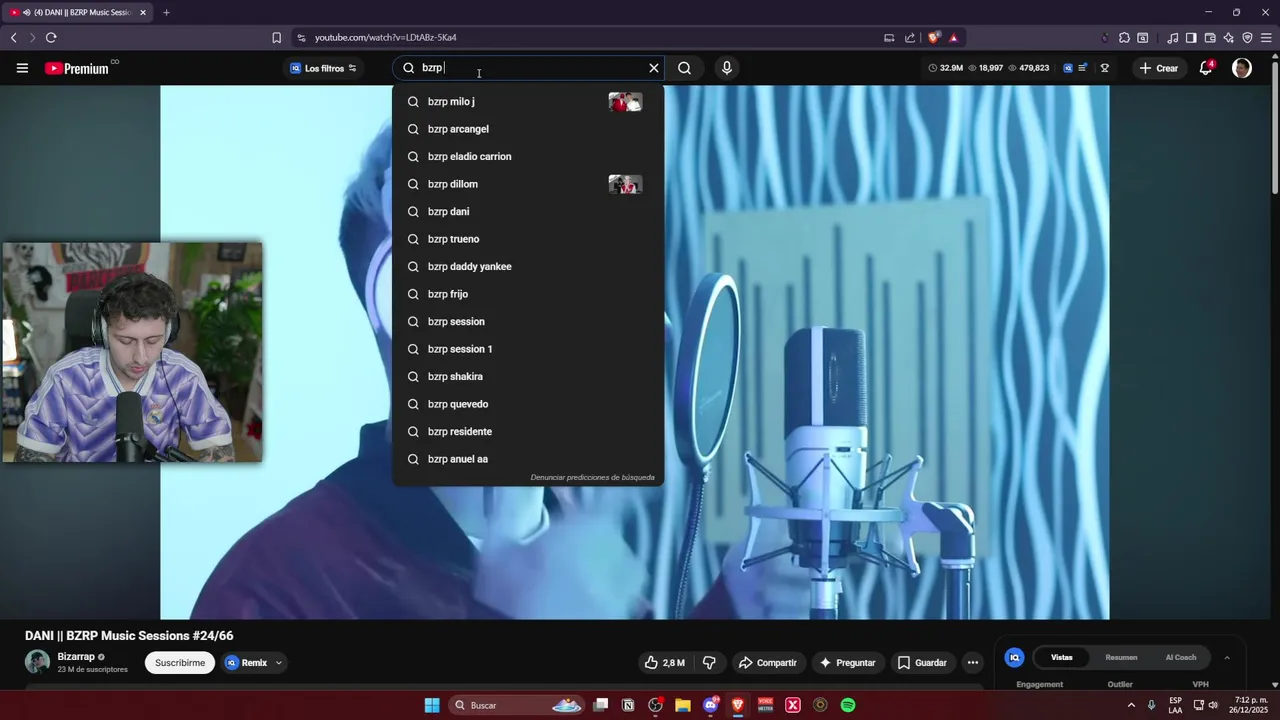Bookmark this page

(x=277, y=38)
